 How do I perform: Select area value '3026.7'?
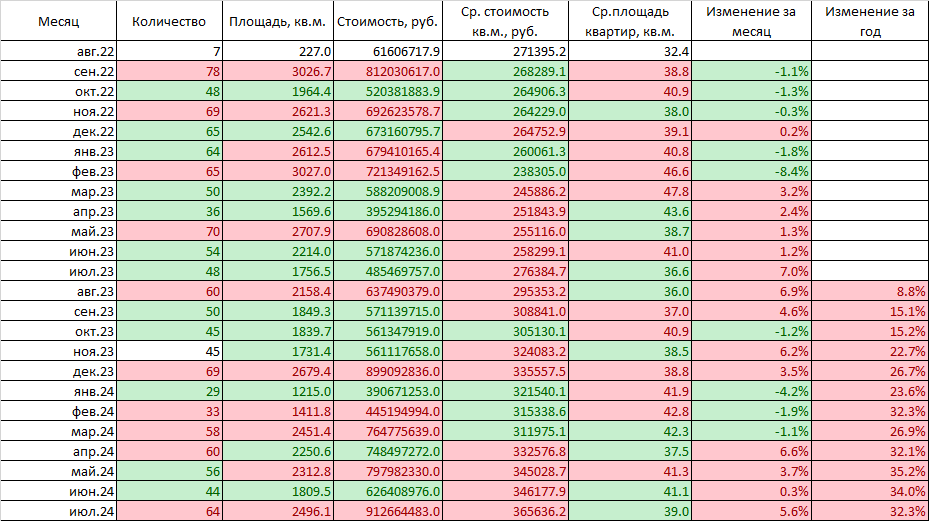278,71
